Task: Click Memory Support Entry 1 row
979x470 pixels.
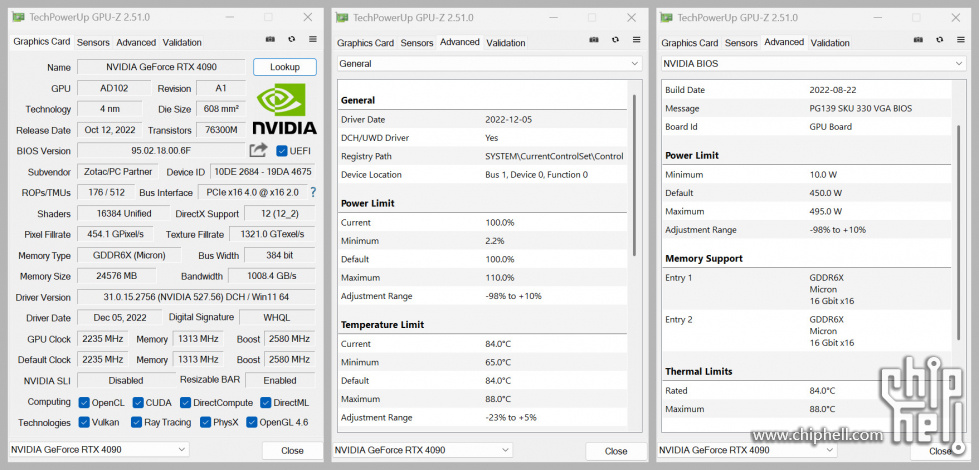Action: click(x=807, y=289)
